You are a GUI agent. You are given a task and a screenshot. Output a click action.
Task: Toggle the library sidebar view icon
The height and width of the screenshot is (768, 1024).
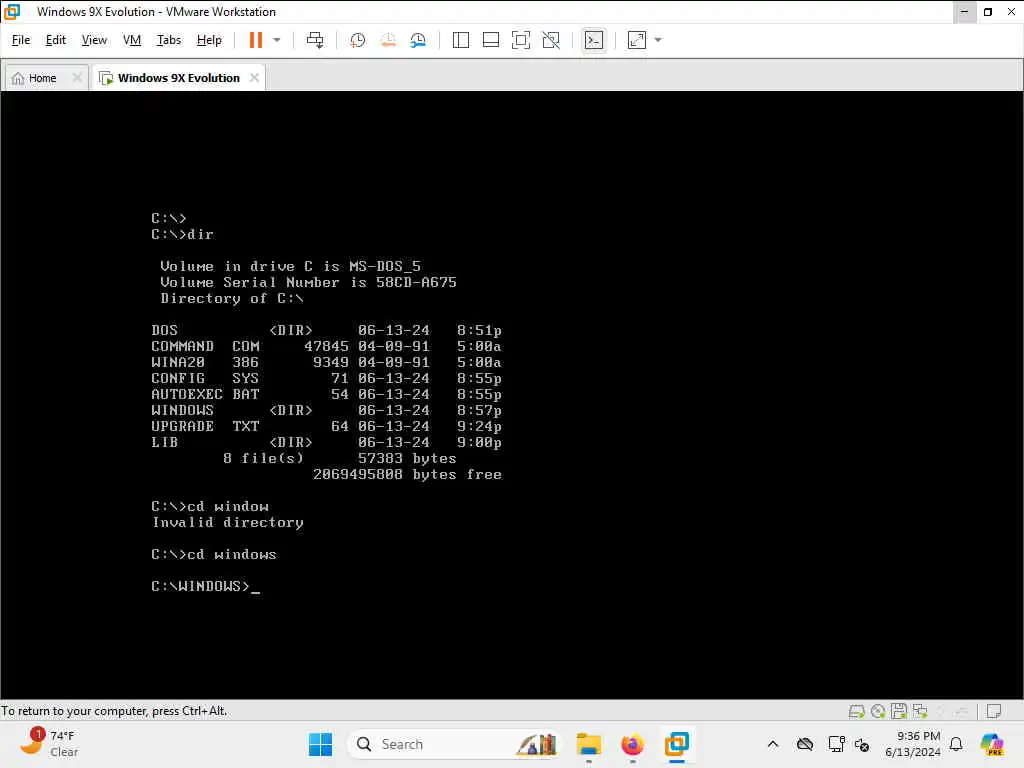[460, 40]
